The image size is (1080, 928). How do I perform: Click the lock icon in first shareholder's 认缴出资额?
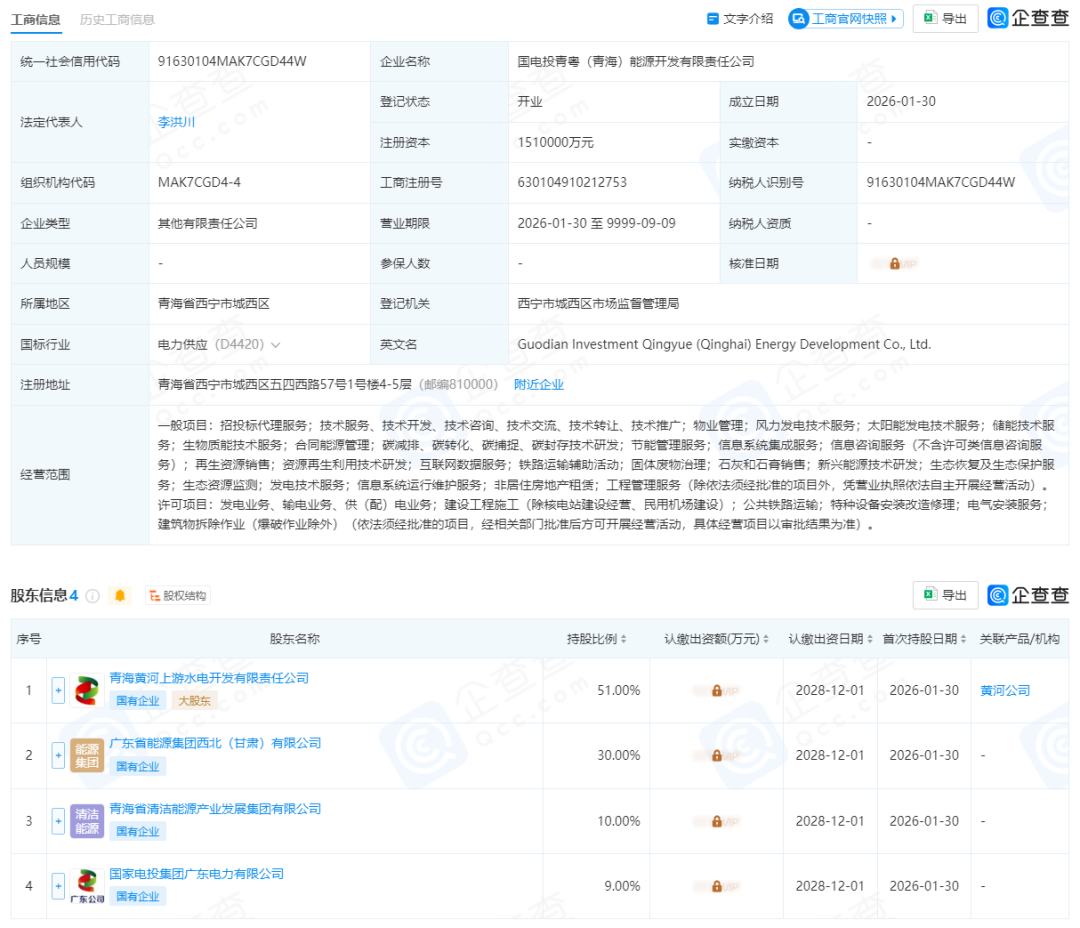point(716,690)
